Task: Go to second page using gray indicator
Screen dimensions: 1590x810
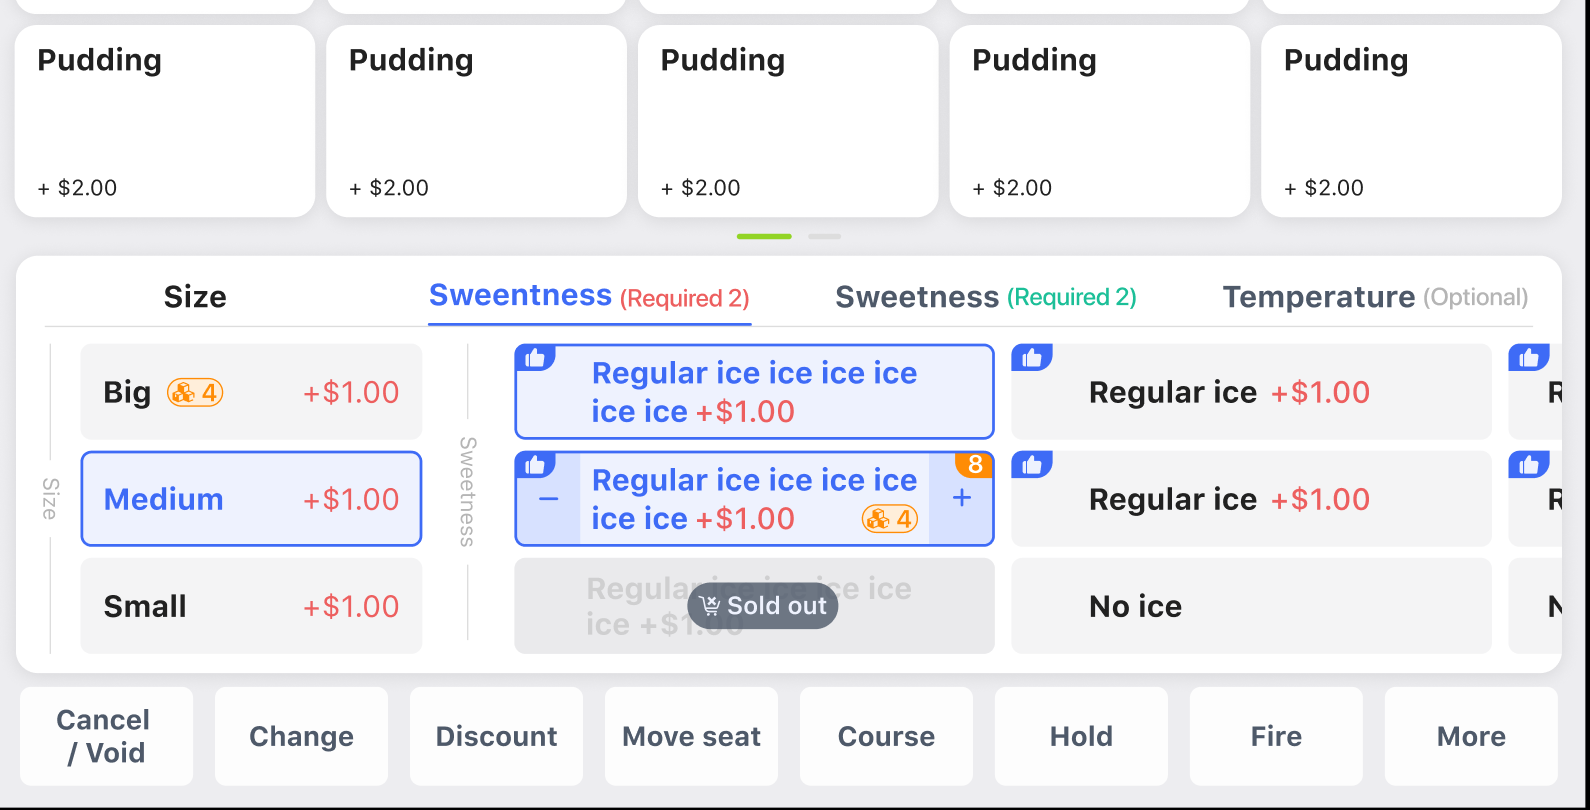Action: 824,236
